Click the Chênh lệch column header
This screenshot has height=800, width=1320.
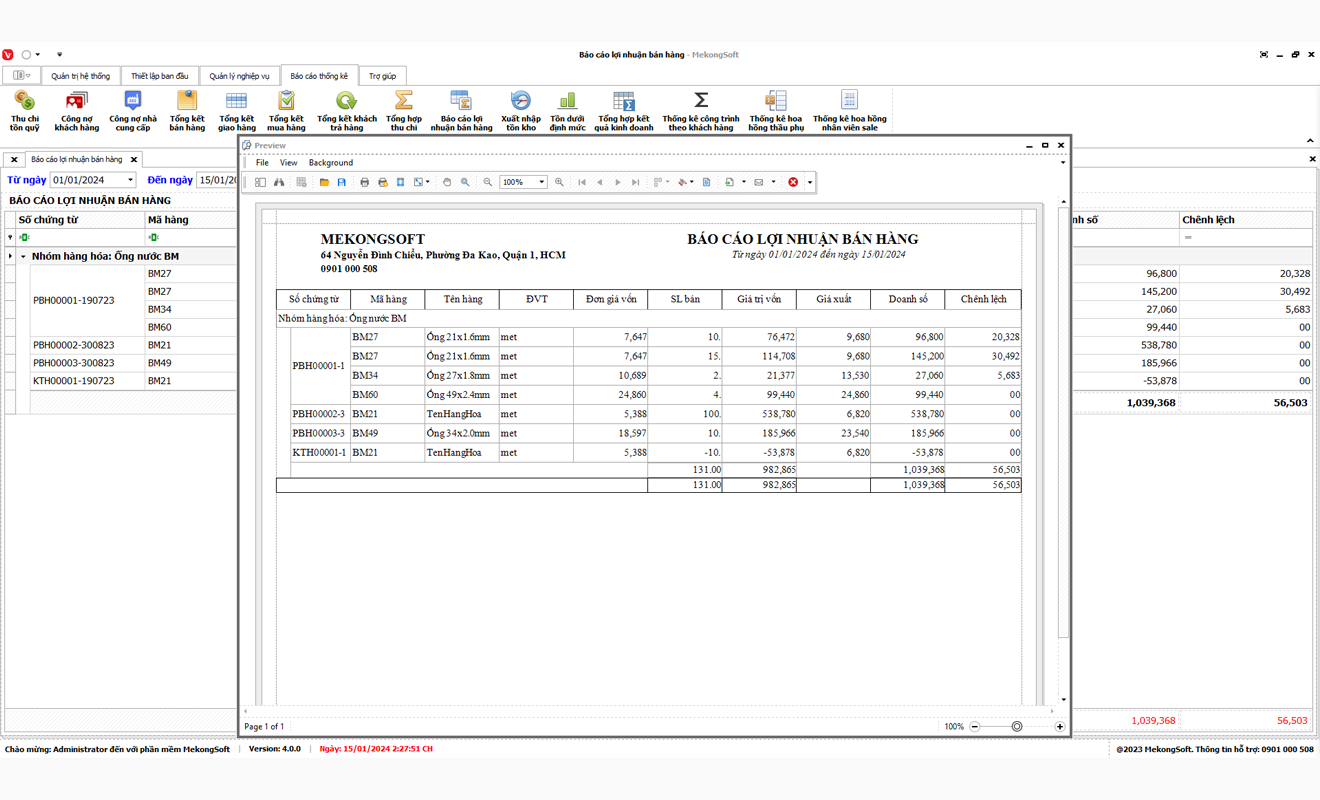pos(1208,220)
